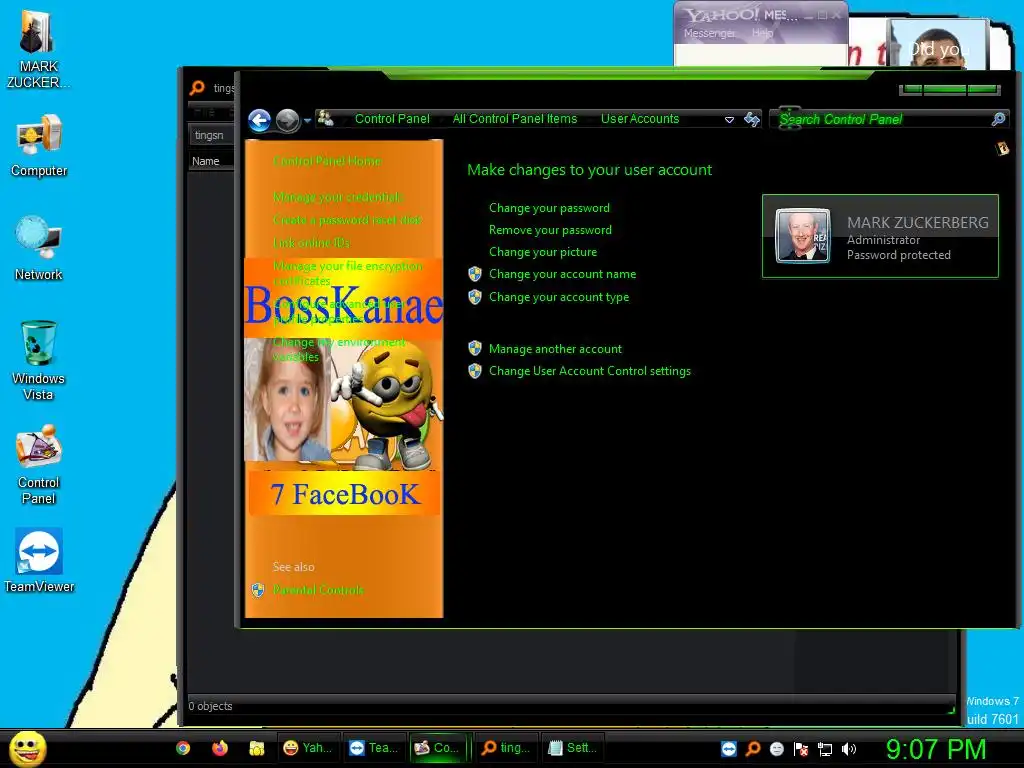
Task: Launch Firefox from the taskbar
Action: [220, 748]
